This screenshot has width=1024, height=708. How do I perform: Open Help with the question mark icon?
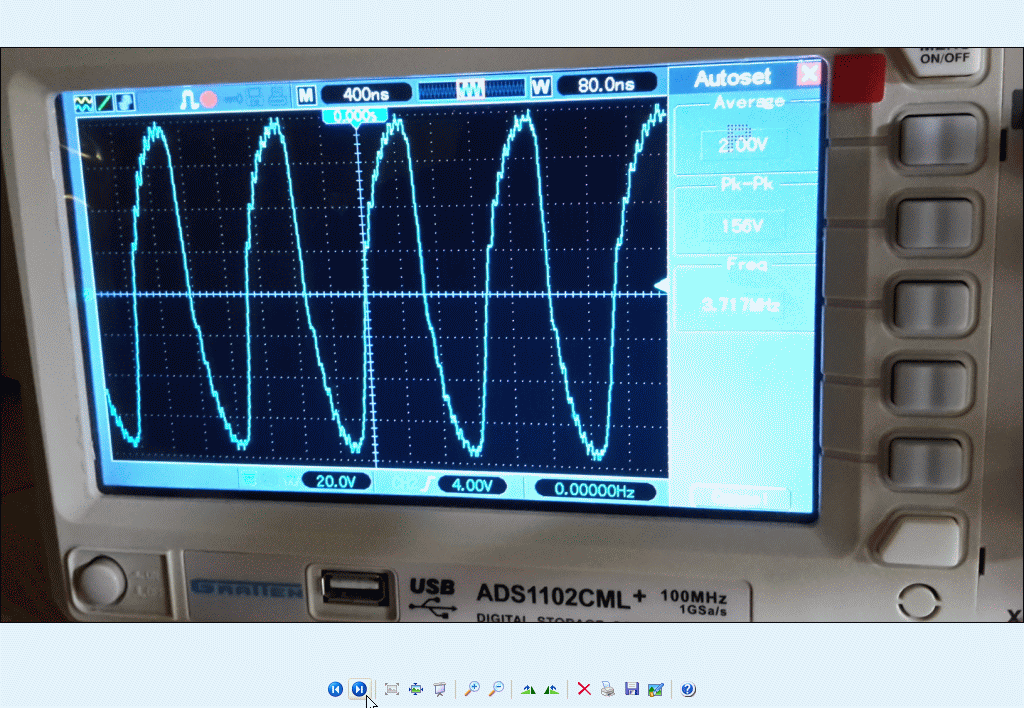click(x=688, y=689)
